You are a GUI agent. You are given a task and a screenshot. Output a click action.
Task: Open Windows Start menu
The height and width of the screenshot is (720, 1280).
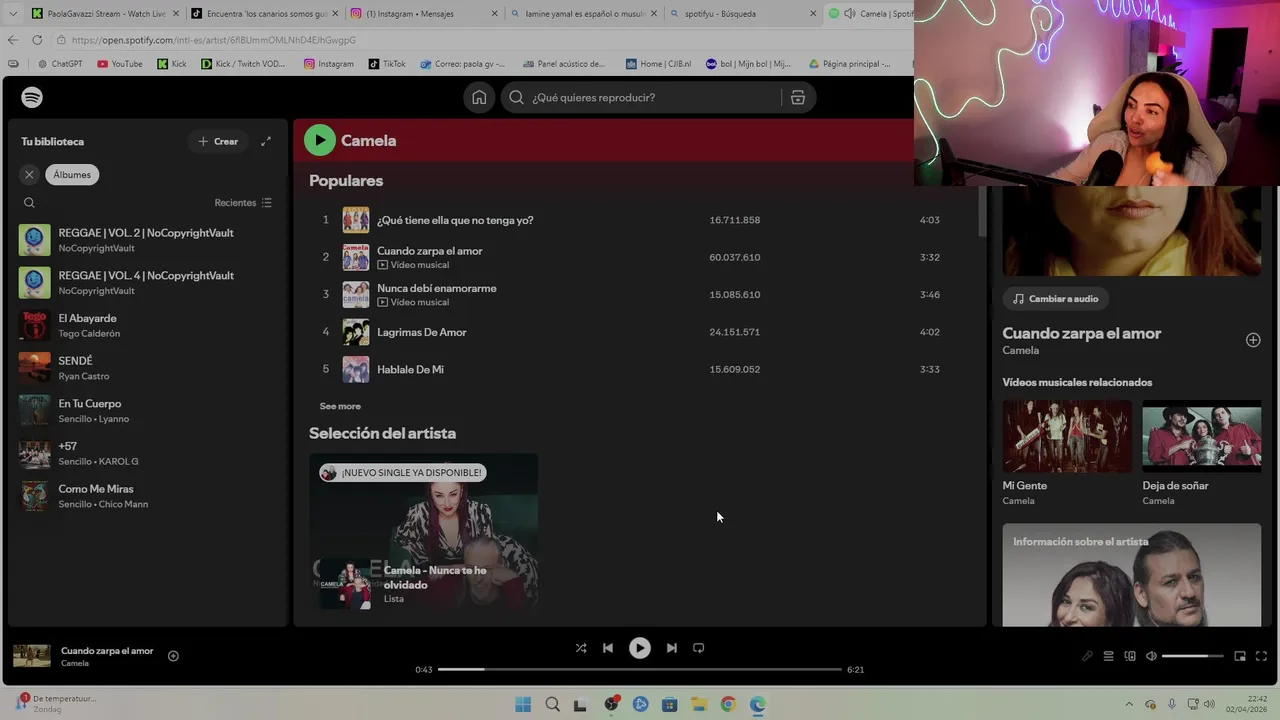click(523, 704)
